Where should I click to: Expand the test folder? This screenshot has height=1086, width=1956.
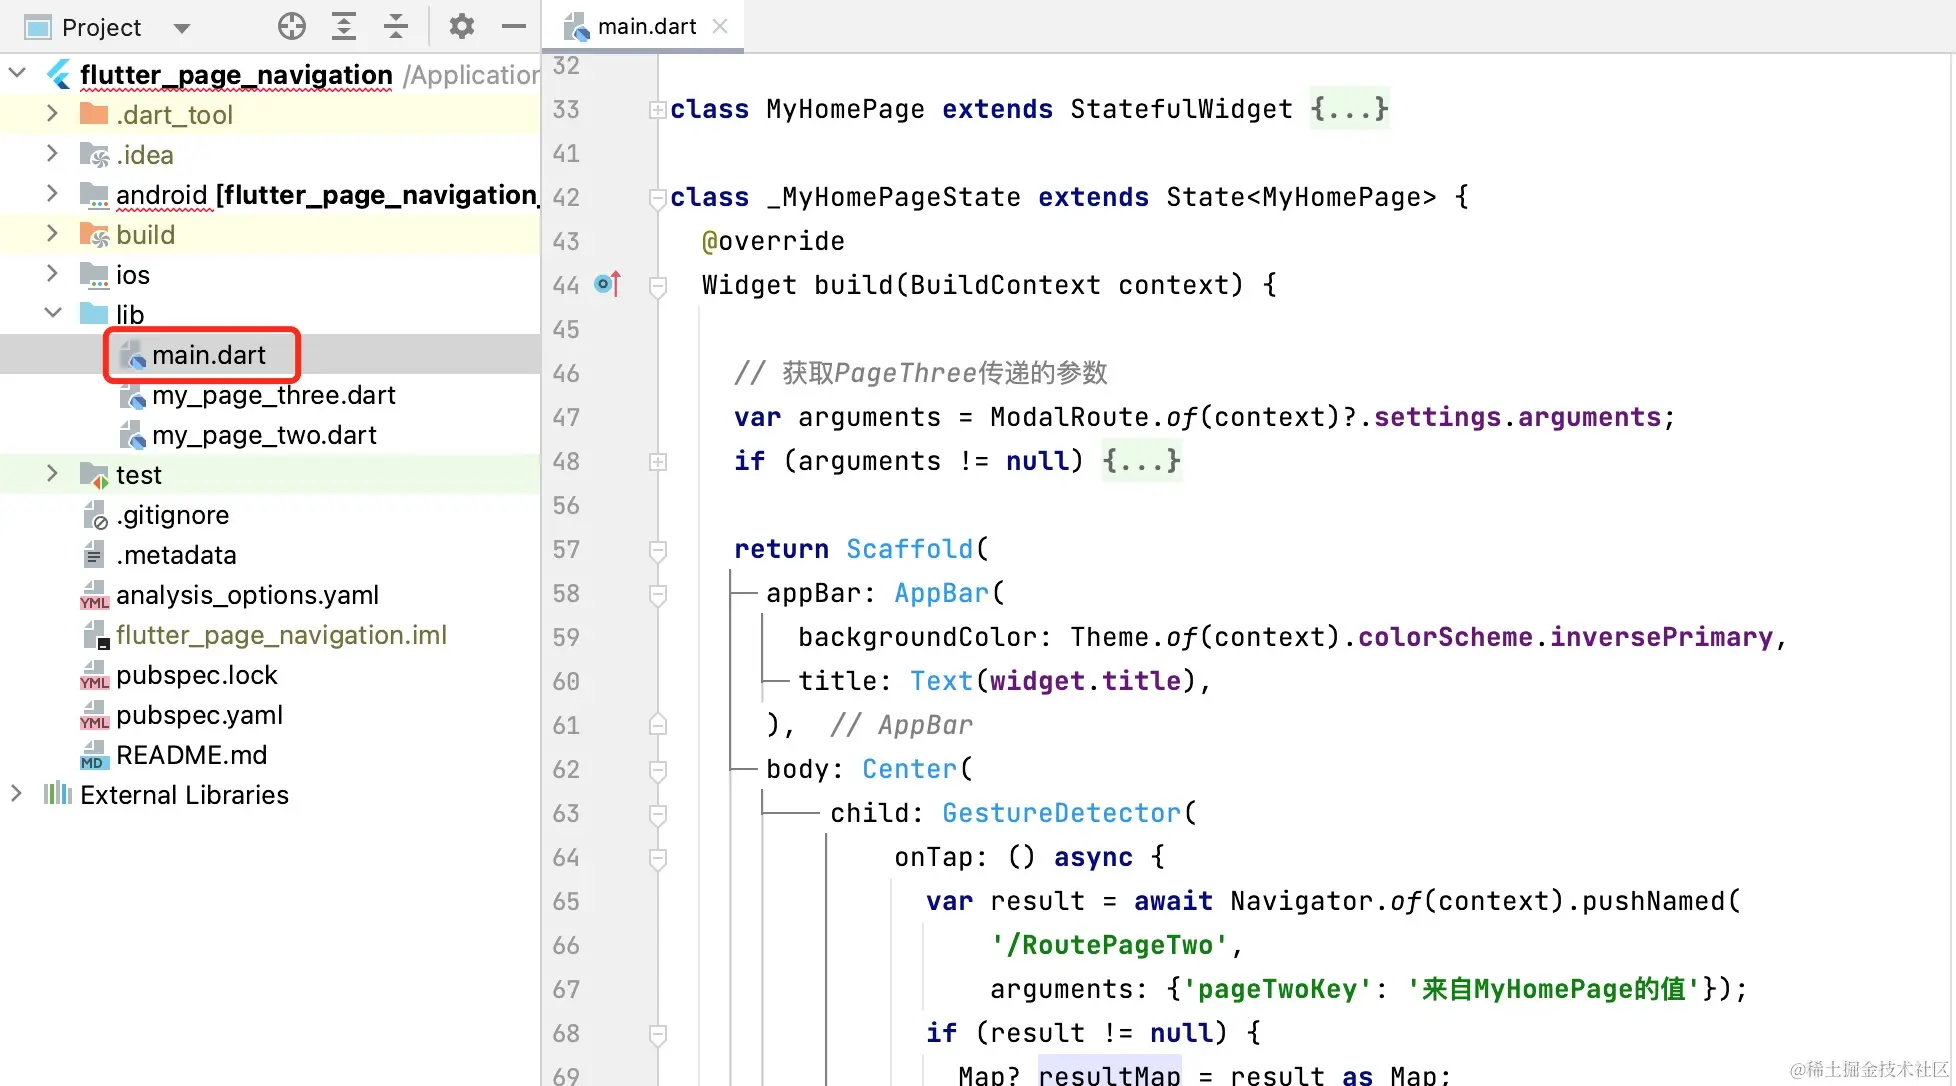[53, 474]
